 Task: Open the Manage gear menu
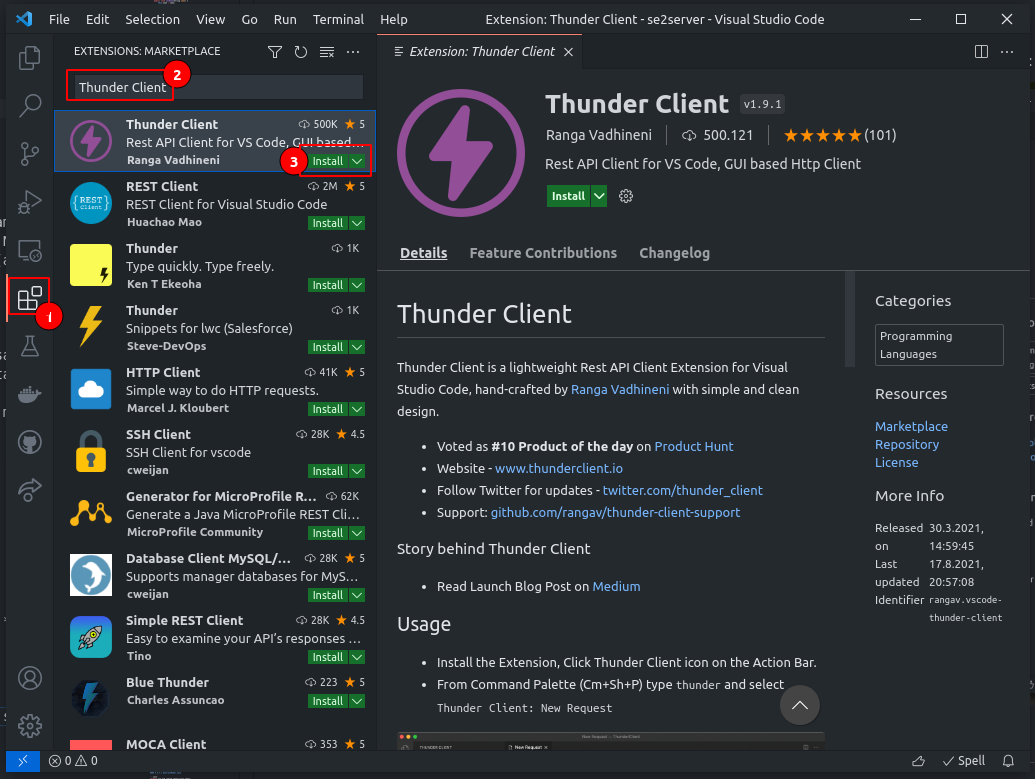29,726
